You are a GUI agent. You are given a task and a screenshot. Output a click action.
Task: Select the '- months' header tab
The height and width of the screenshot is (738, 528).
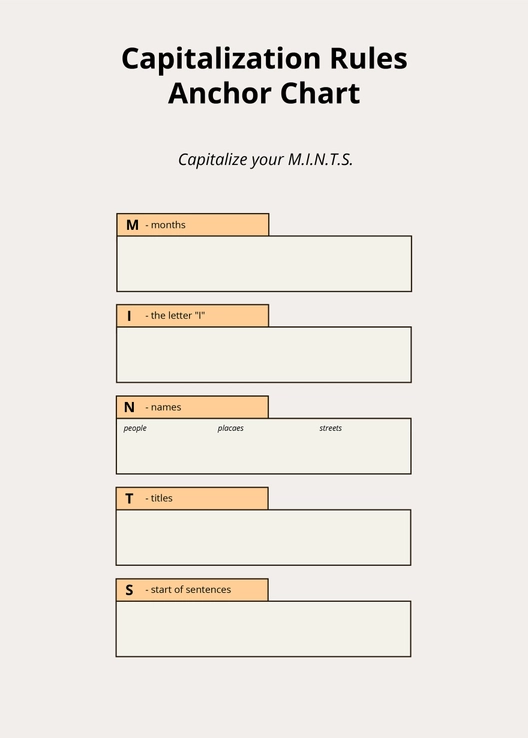pyautogui.click(x=193, y=225)
